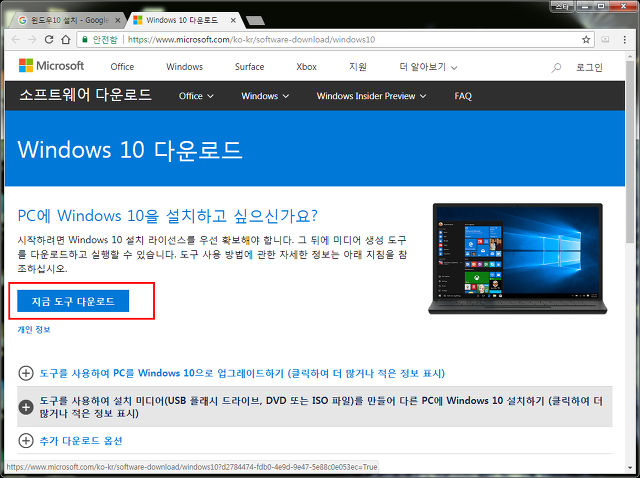This screenshot has height=478, width=640.
Task: Click the cast icon beside the address bar
Action: pyautogui.click(x=605, y=40)
